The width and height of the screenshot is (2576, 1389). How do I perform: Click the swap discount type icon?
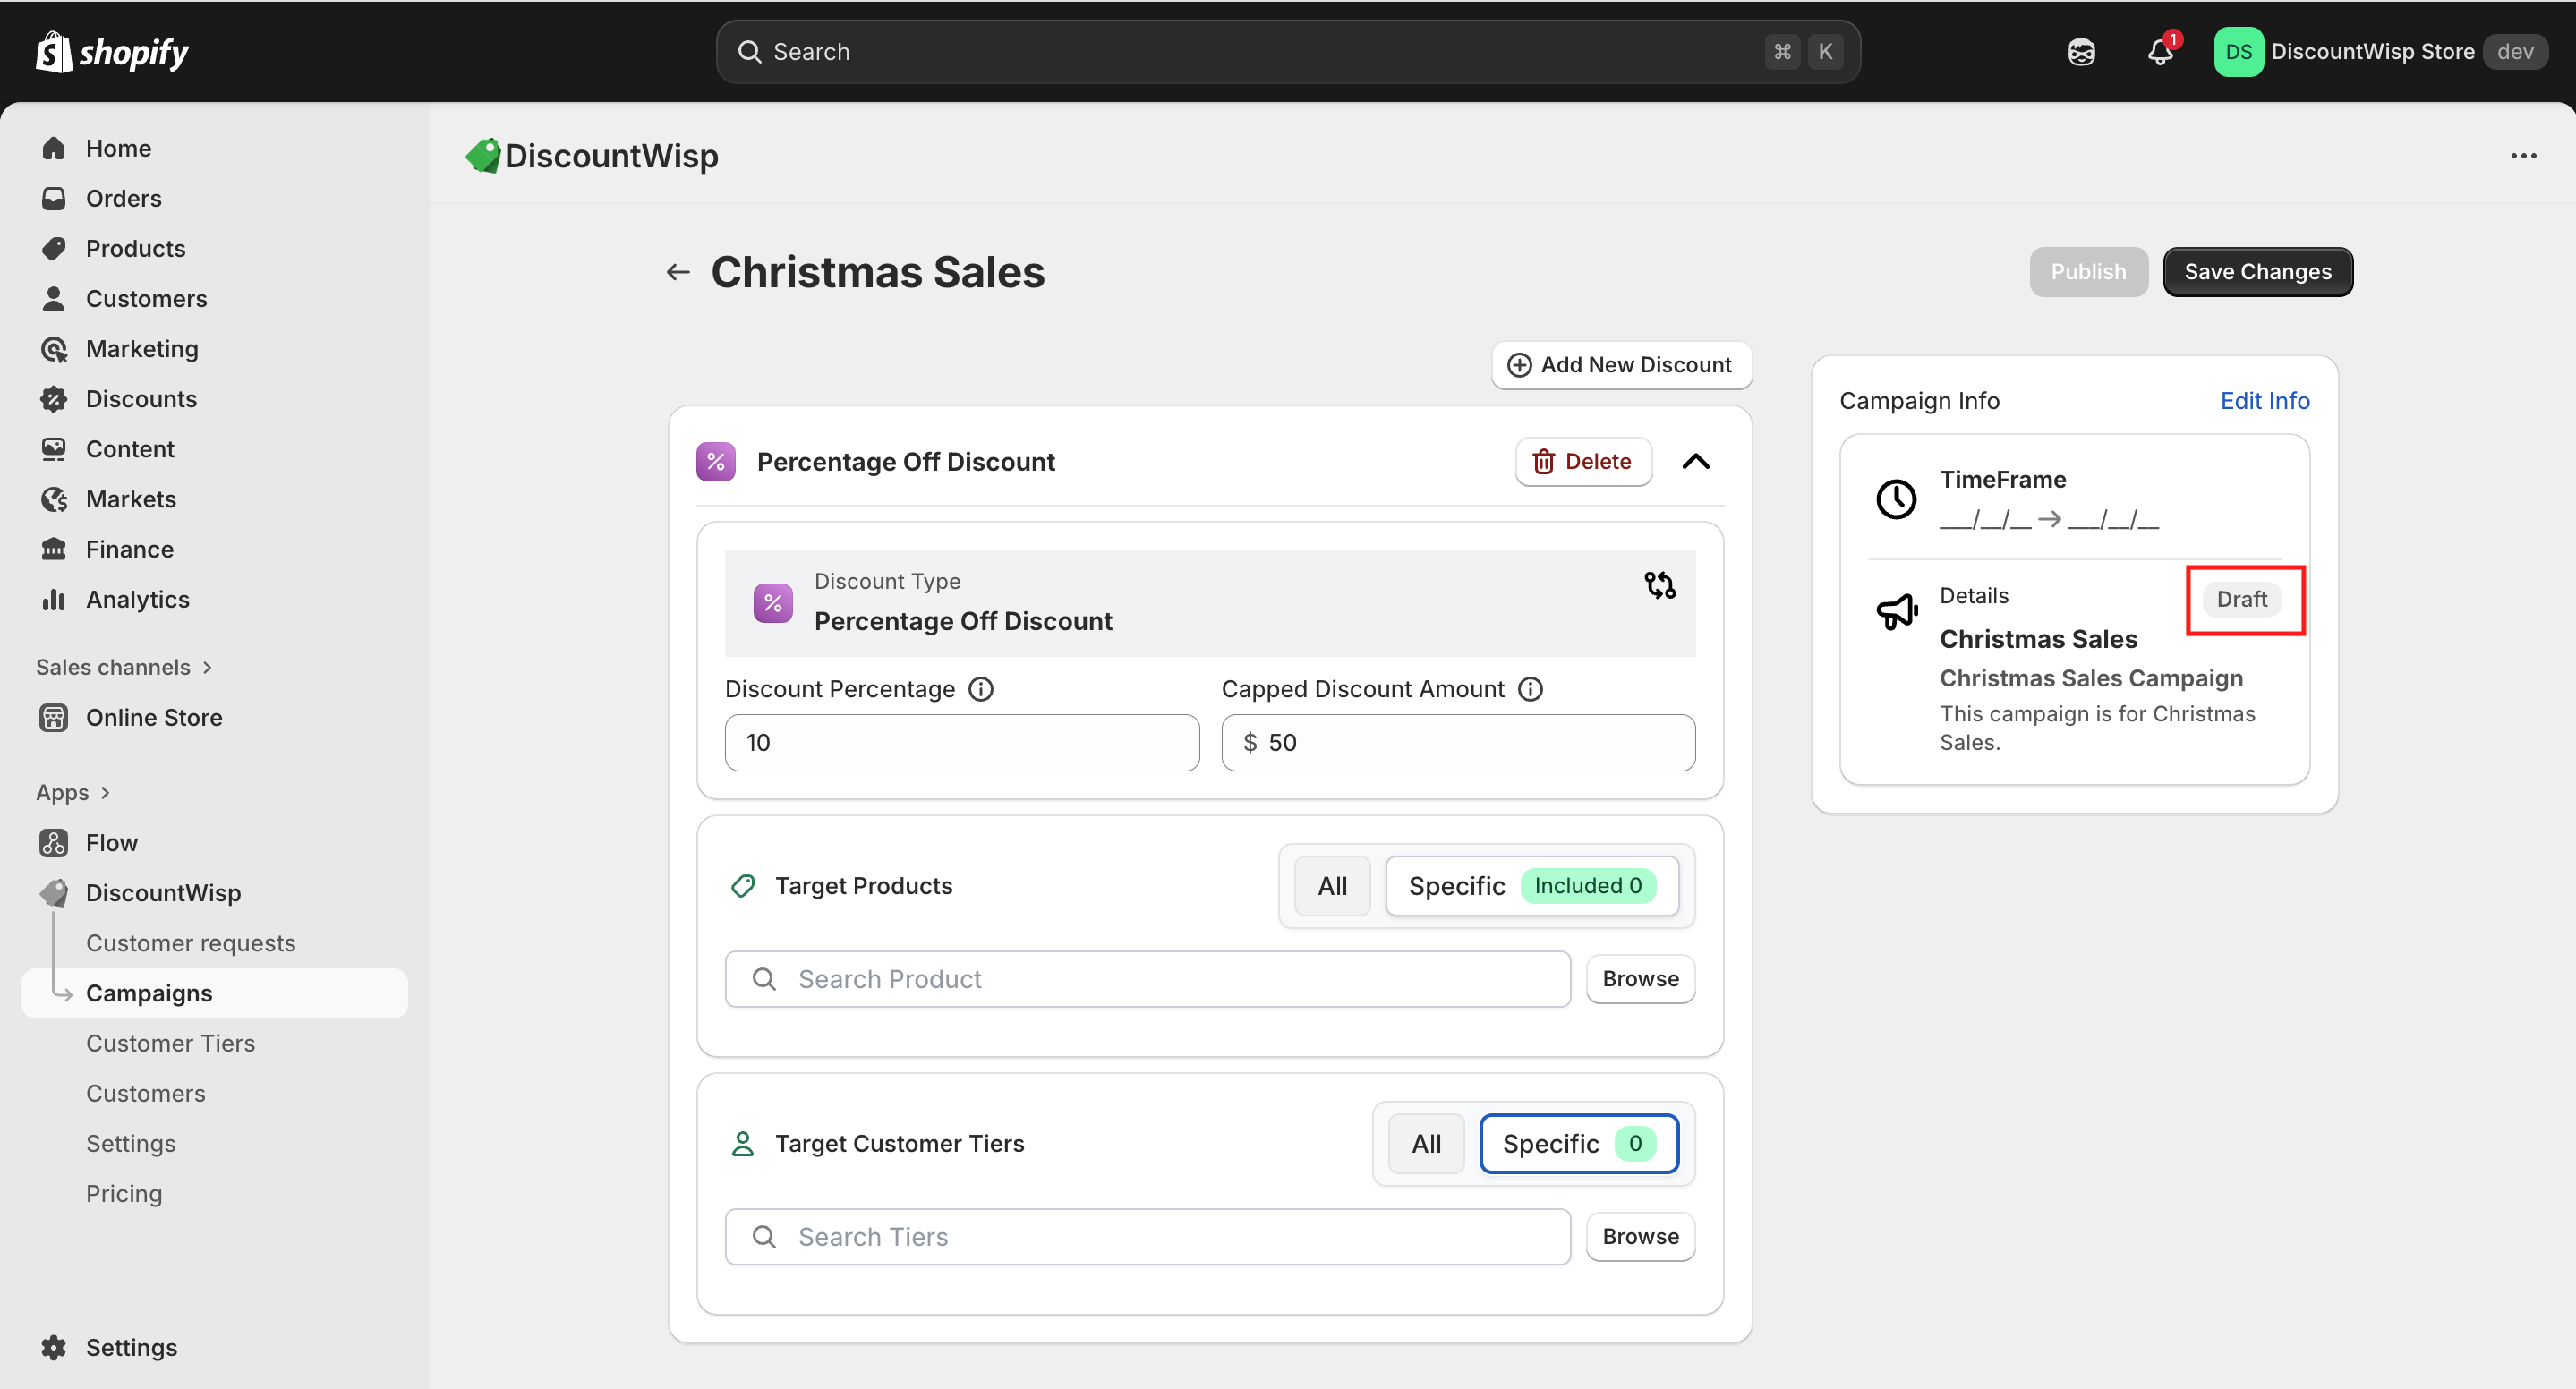click(1659, 585)
